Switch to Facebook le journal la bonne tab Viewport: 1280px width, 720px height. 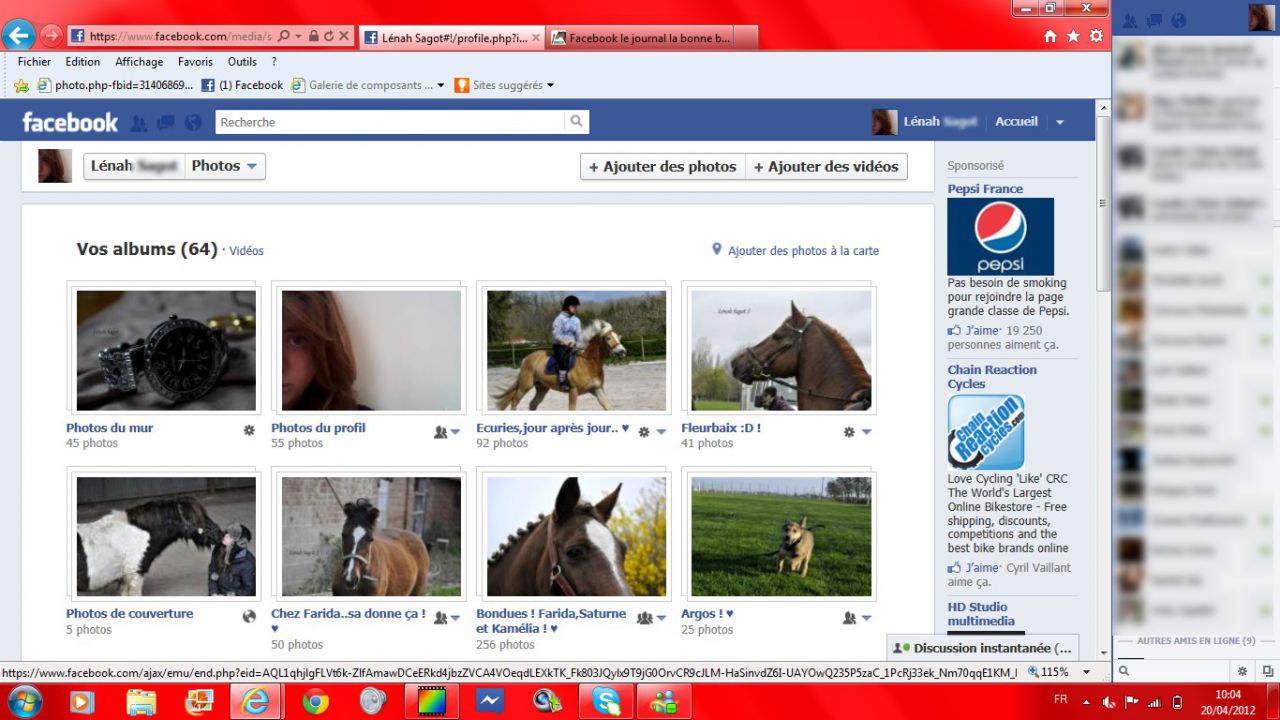point(649,38)
